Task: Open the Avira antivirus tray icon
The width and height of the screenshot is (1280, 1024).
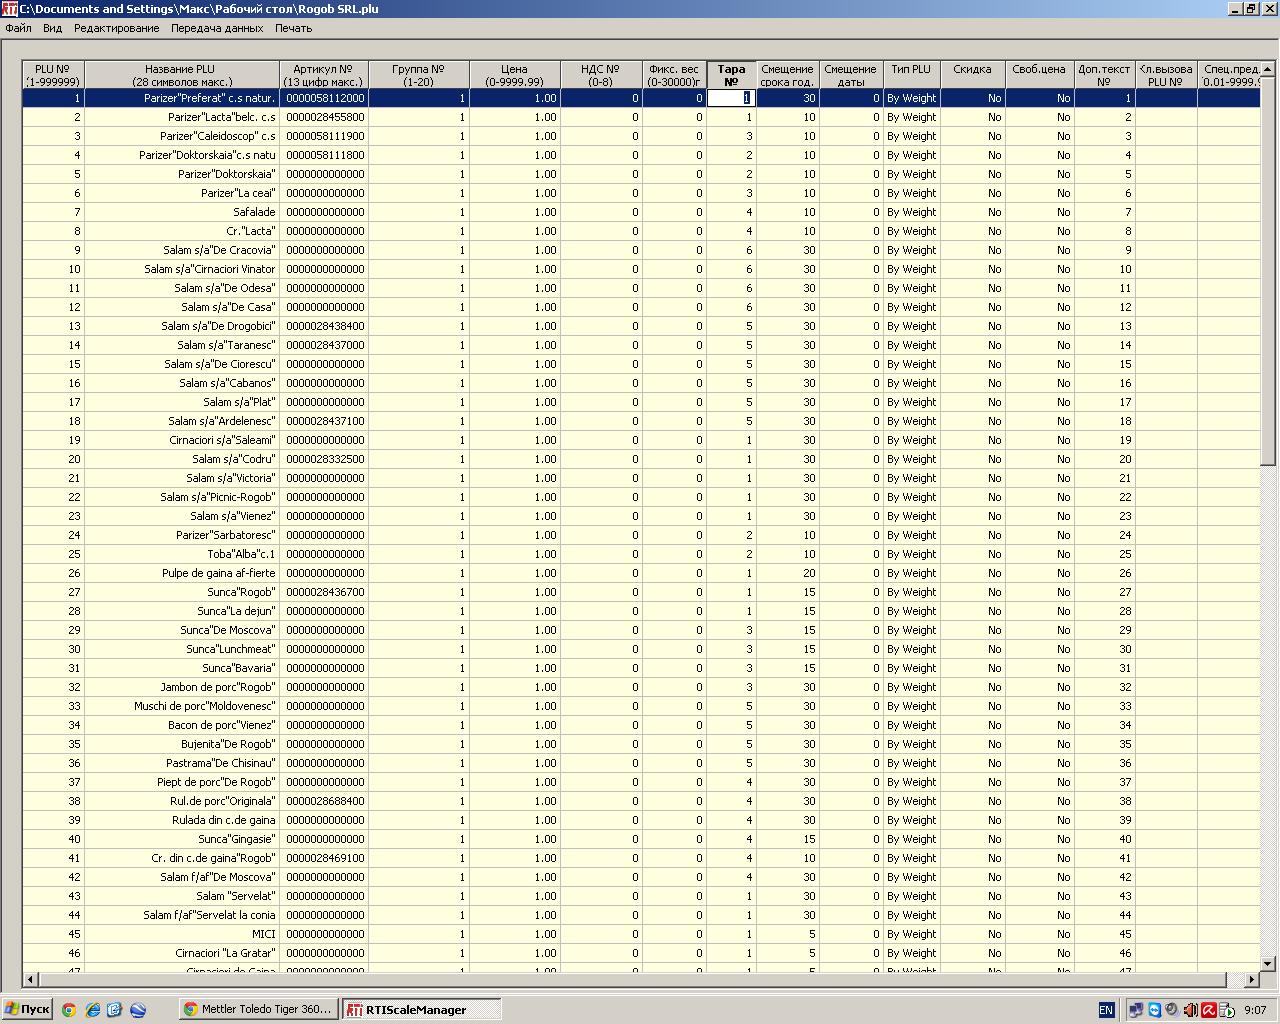Action: (1208, 1010)
